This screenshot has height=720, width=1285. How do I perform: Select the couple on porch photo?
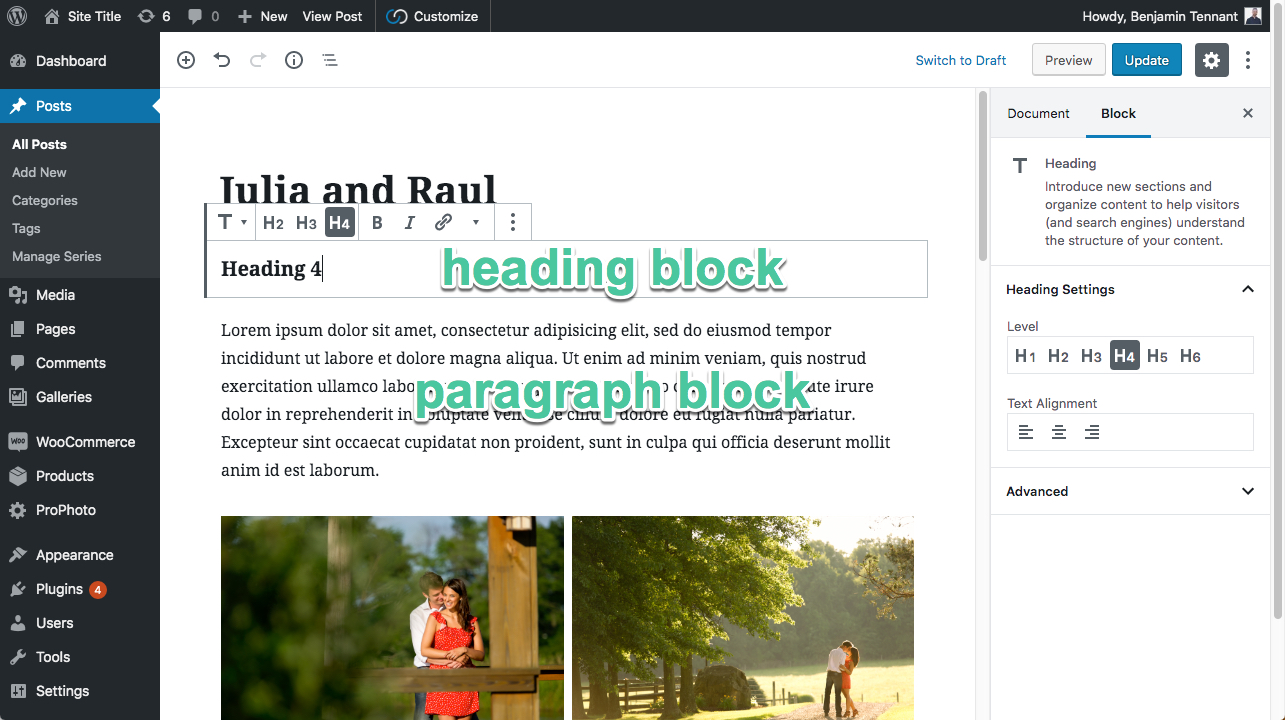(392, 618)
